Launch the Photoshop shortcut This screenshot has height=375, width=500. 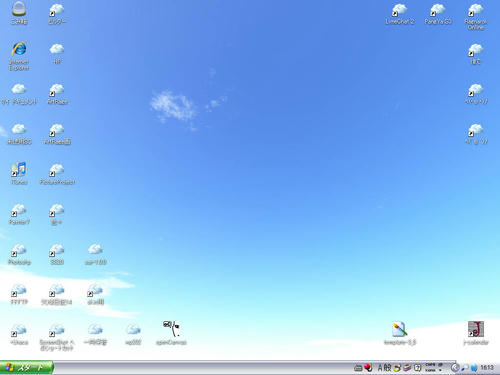pos(19,249)
